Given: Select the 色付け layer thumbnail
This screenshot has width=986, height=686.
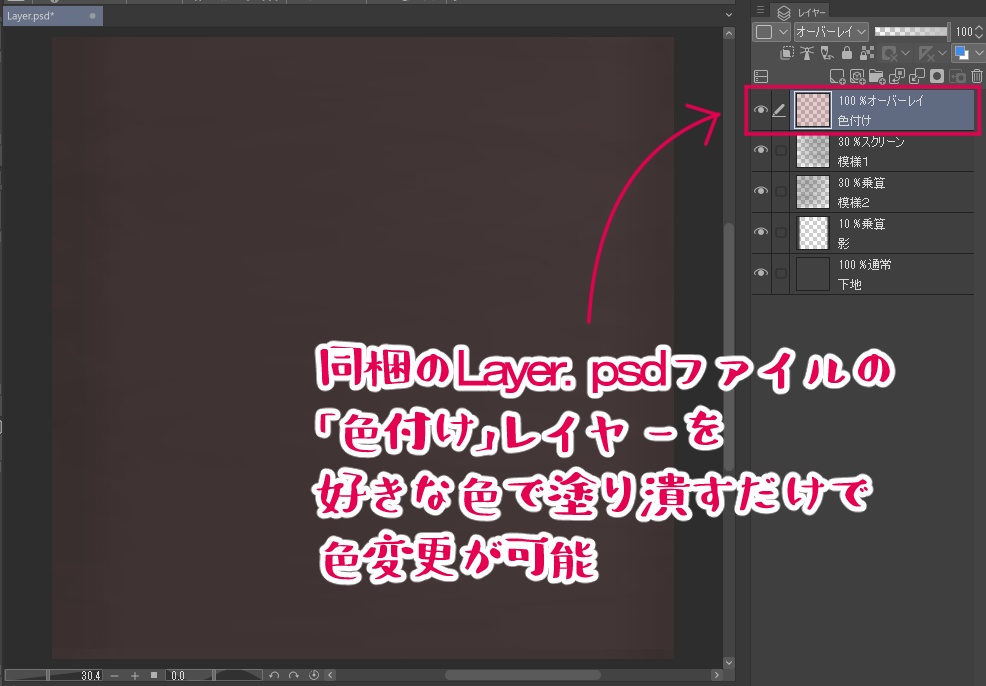Looking at the screenshot, I should (x=812, y=110).
